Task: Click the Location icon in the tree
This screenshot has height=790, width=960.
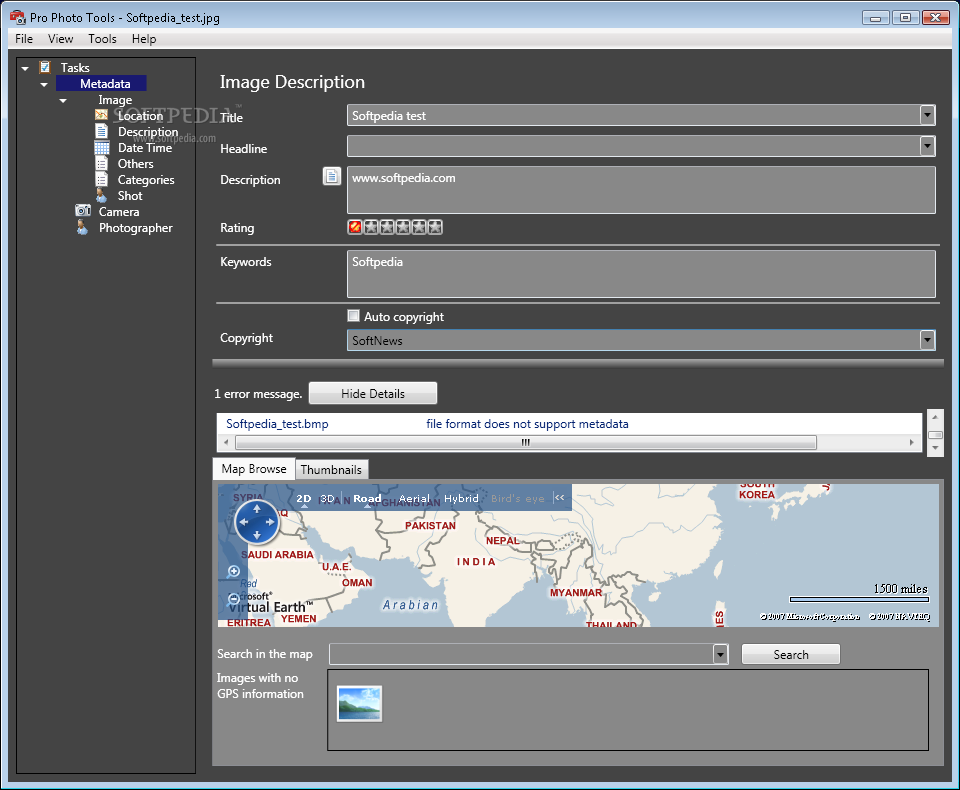Action: [101, 115]
